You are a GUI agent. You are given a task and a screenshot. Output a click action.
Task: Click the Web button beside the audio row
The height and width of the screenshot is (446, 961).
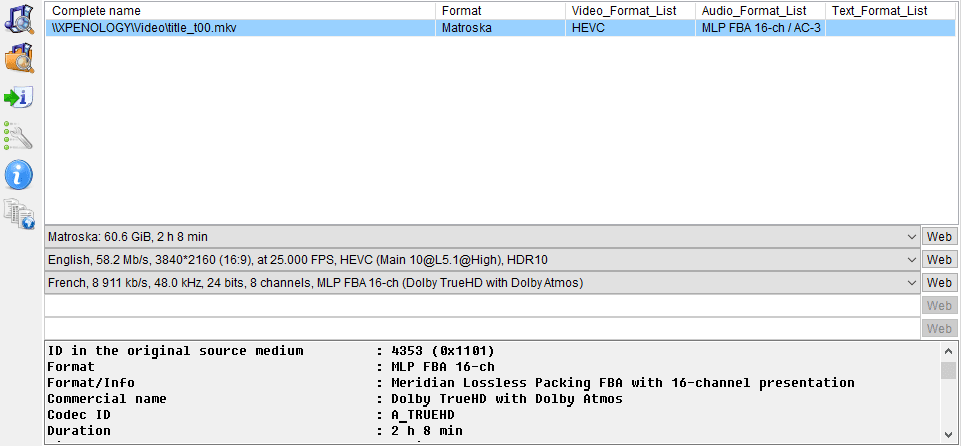click(x=939, y=282)
